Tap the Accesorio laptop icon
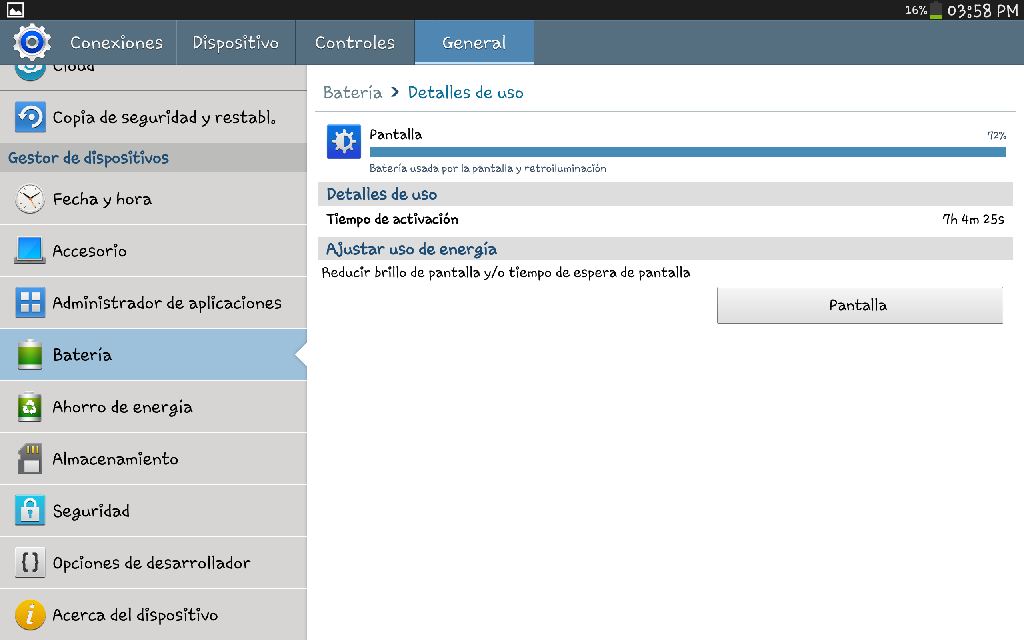This screenshot has height=640, width=1024. 30,251
